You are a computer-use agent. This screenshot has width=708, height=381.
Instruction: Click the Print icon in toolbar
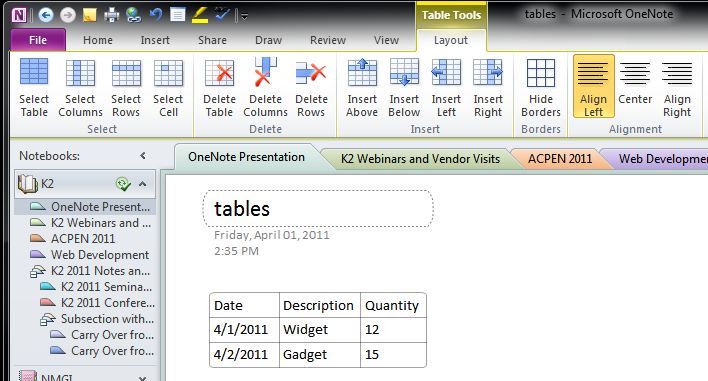pyautogui.click(x=112, y=15)
